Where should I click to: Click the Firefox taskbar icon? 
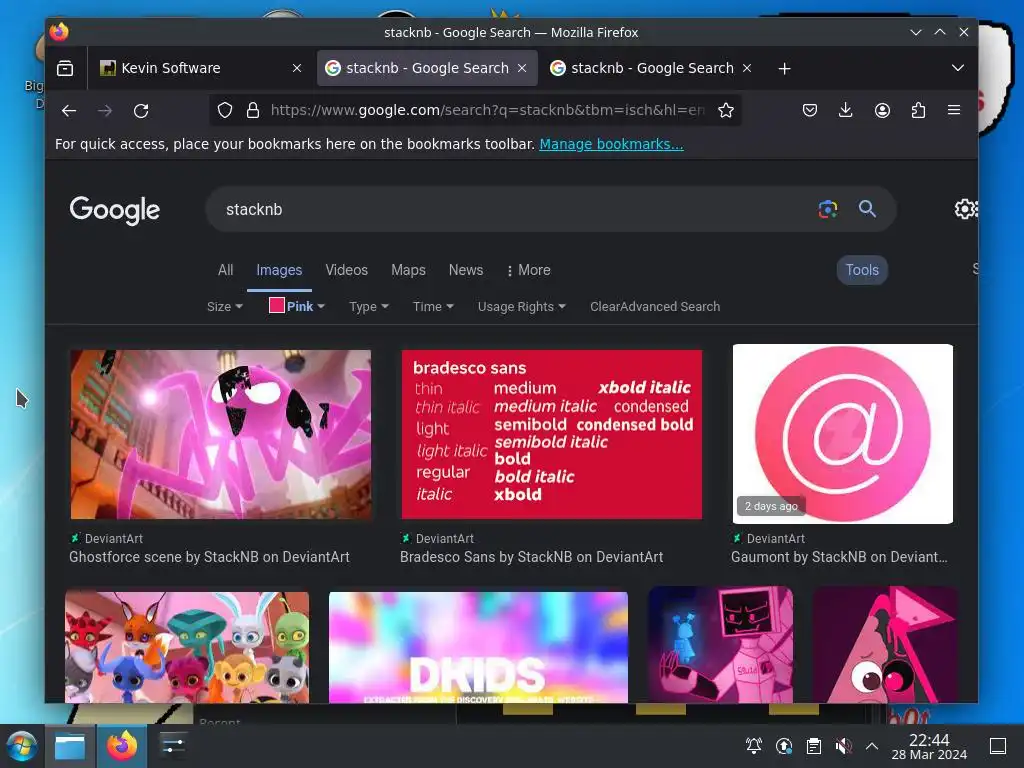pos(122,746)
